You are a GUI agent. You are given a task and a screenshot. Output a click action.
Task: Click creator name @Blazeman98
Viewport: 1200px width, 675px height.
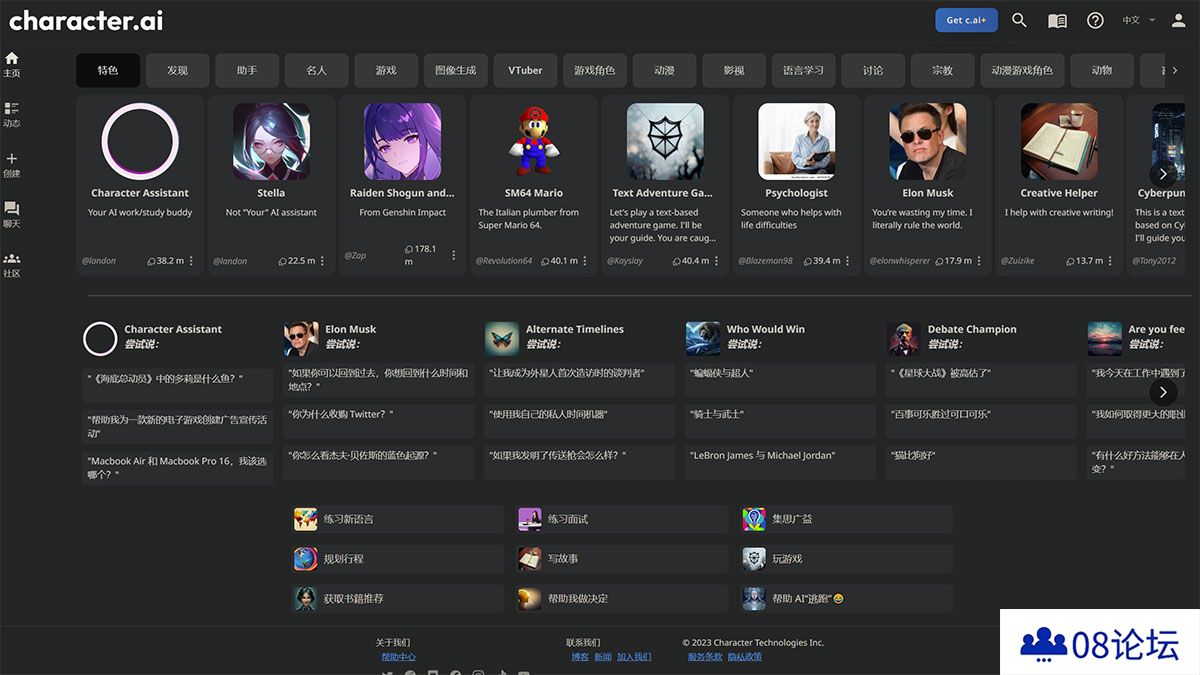(765, 261)
